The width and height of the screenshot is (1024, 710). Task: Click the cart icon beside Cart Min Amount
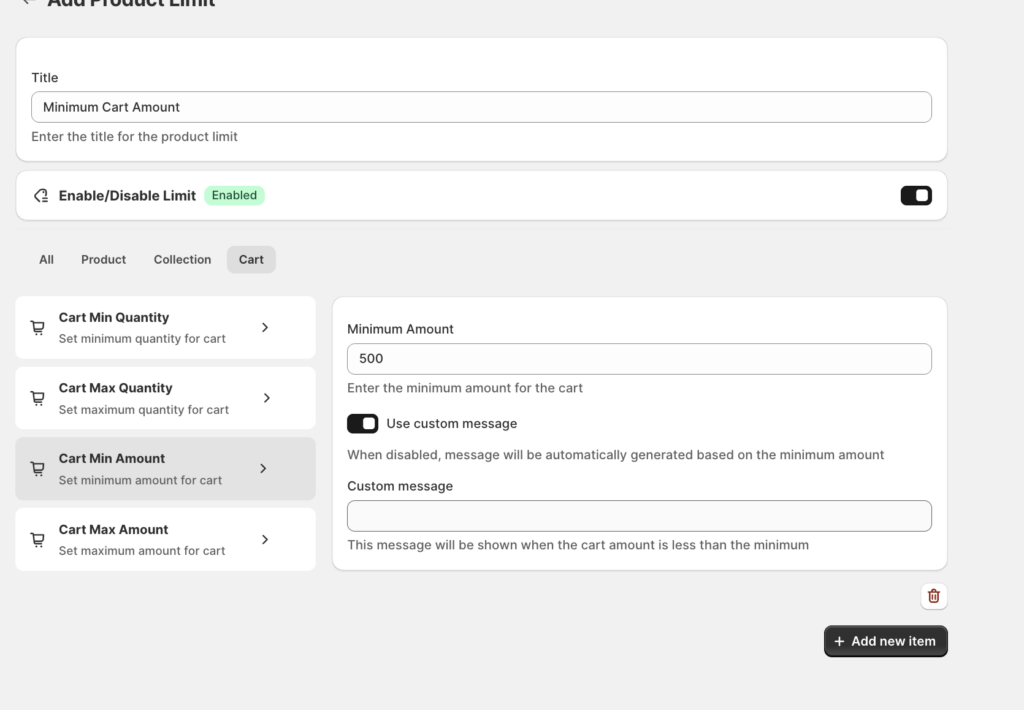pyautogui.click(x=38, y=468)
